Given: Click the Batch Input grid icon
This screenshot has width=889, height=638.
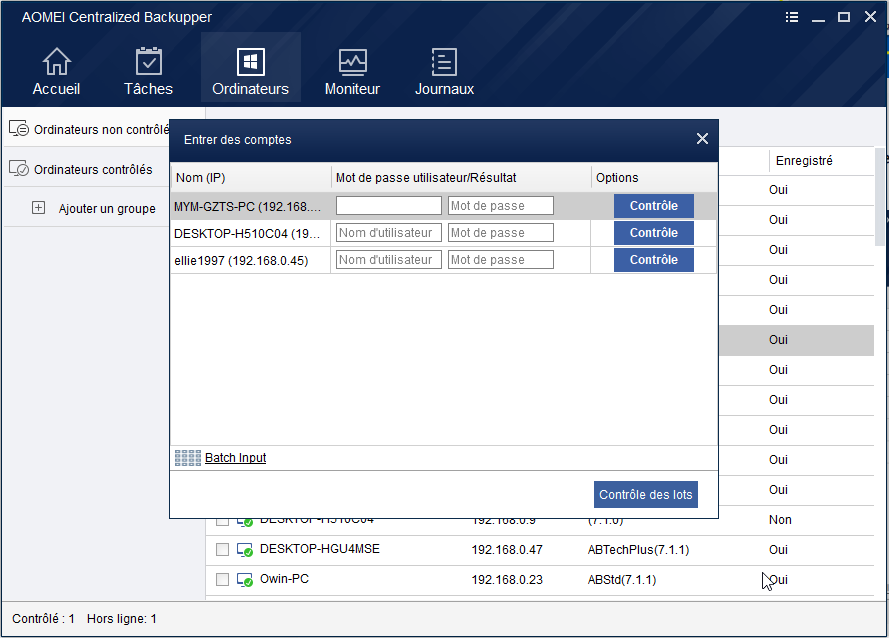Looking at the screenshot, I should (188, 458).
